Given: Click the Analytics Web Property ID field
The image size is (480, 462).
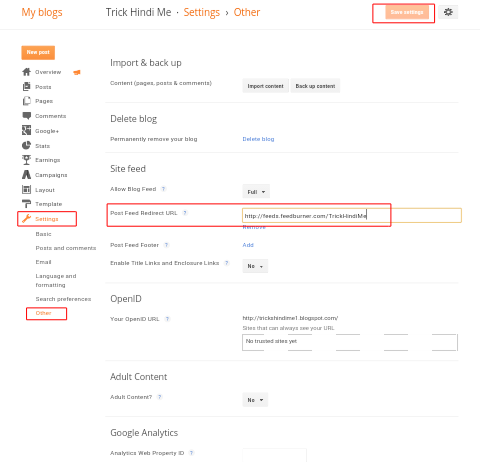Looking at the screenshot, I should [x=274, y=455].
